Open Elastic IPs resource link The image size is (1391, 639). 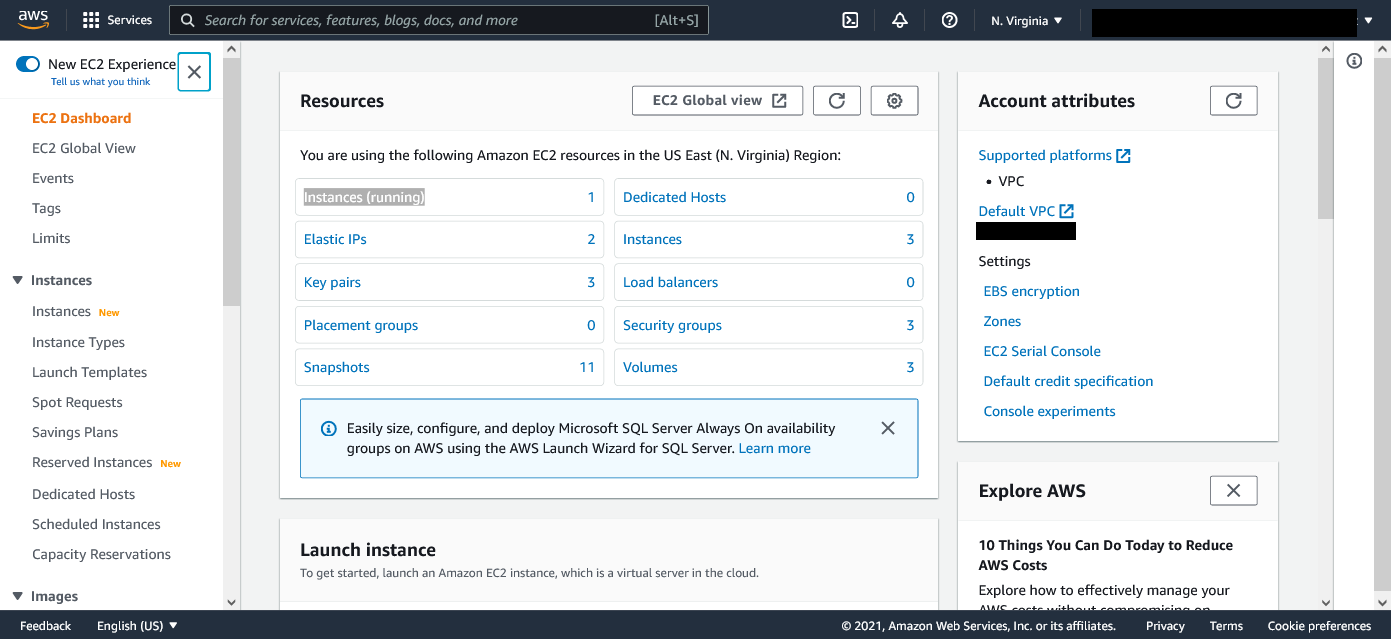coord(335,240)
